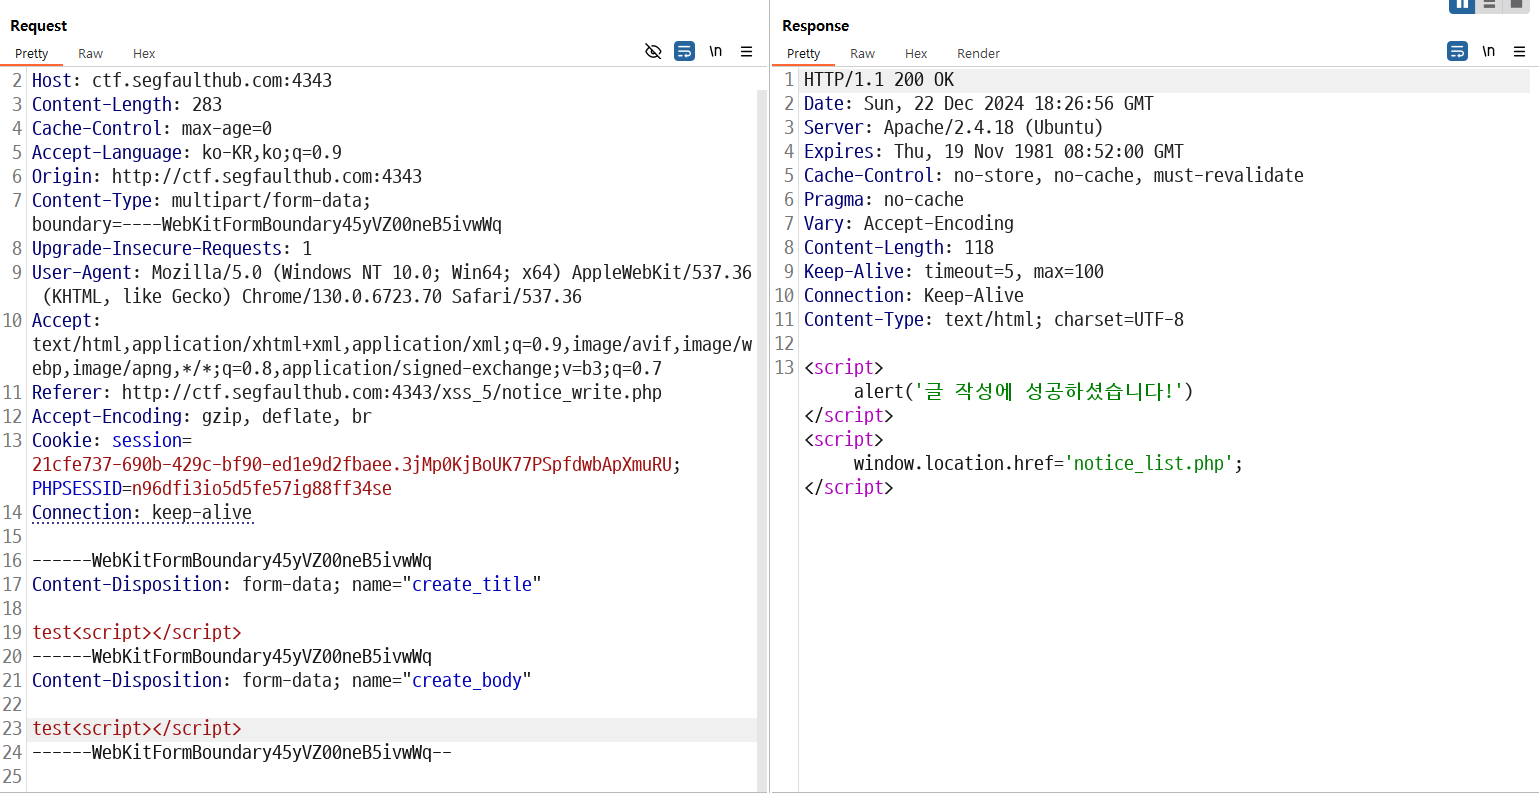Click the Content-Length: 118 response line
1539x793 pixels.
pos(899,247)
